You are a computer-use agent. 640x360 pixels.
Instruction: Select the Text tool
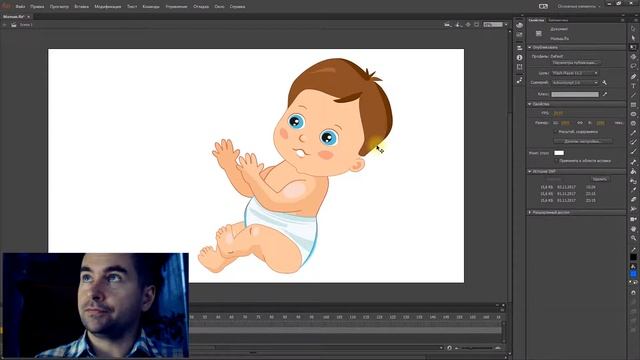[633, 86]
